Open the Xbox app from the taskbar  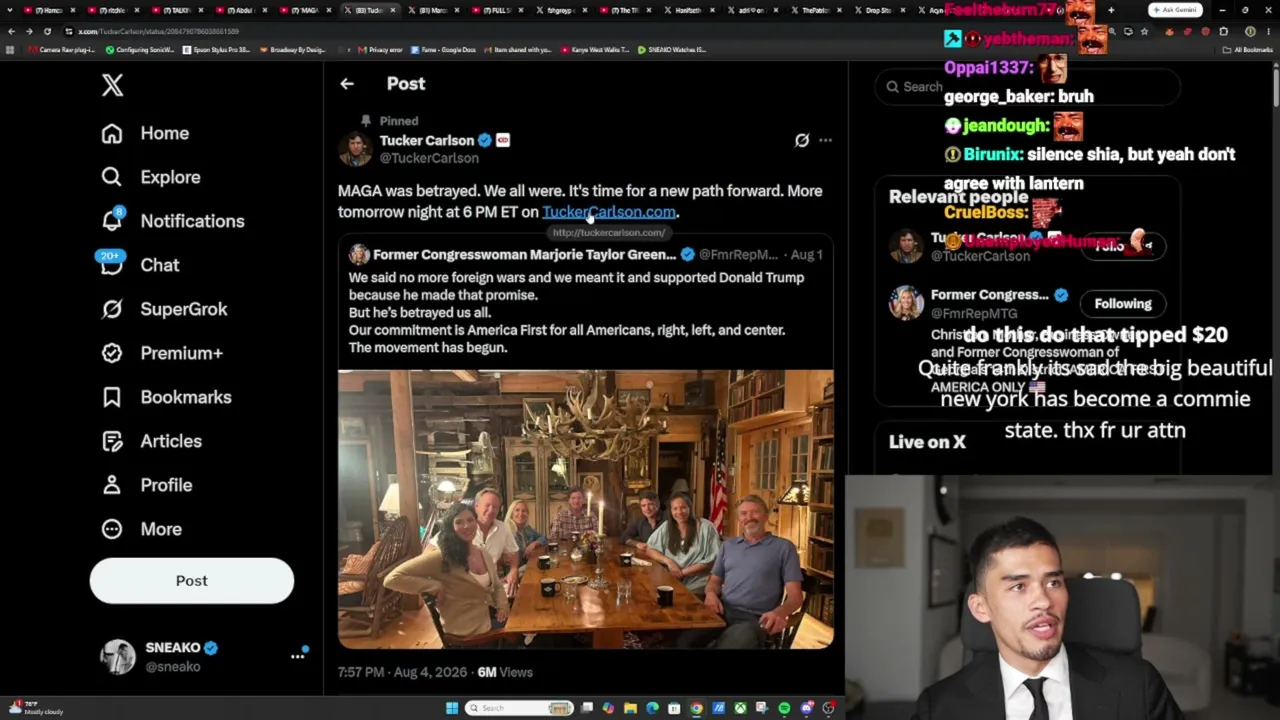(740, 708)
